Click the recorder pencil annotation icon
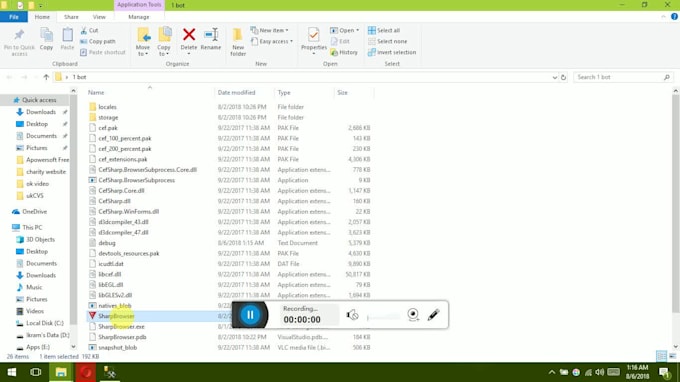This screenshot has width=680, height=382. tap(433, 315)
